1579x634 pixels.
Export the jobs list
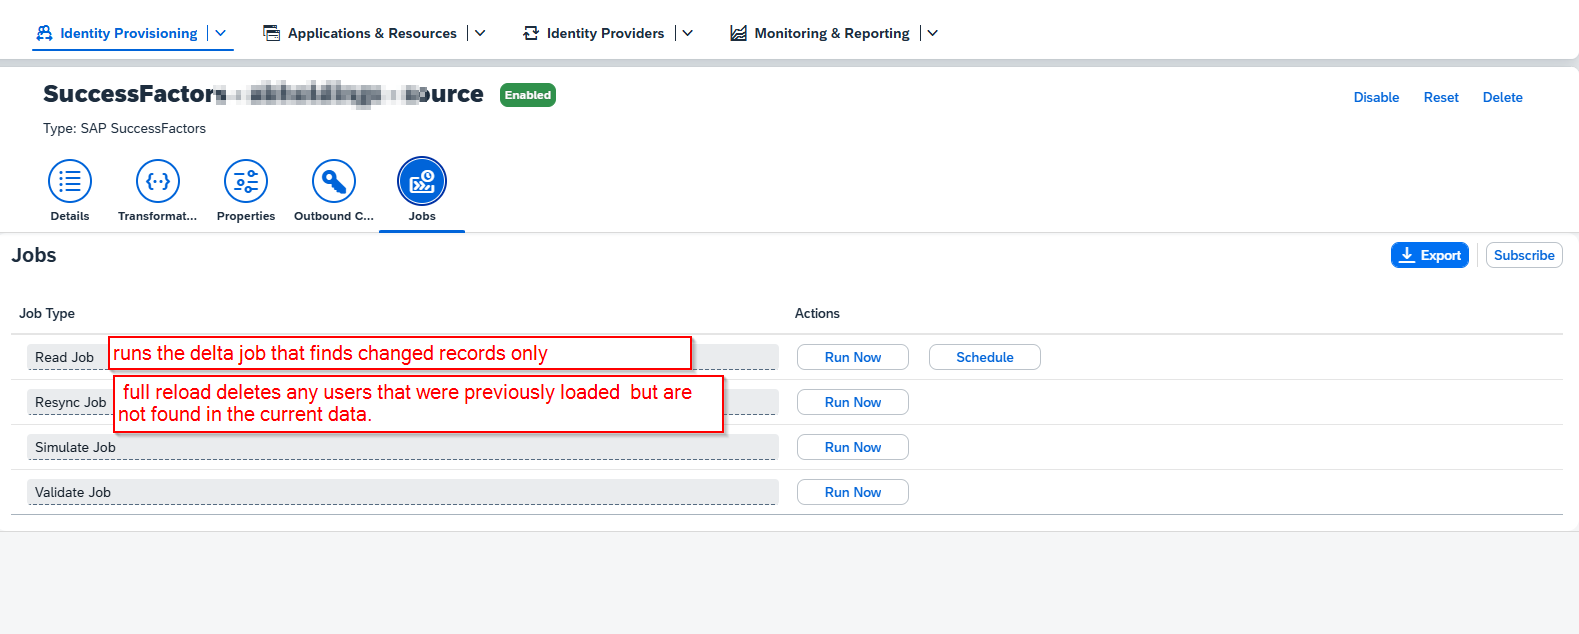[1430, 255]
